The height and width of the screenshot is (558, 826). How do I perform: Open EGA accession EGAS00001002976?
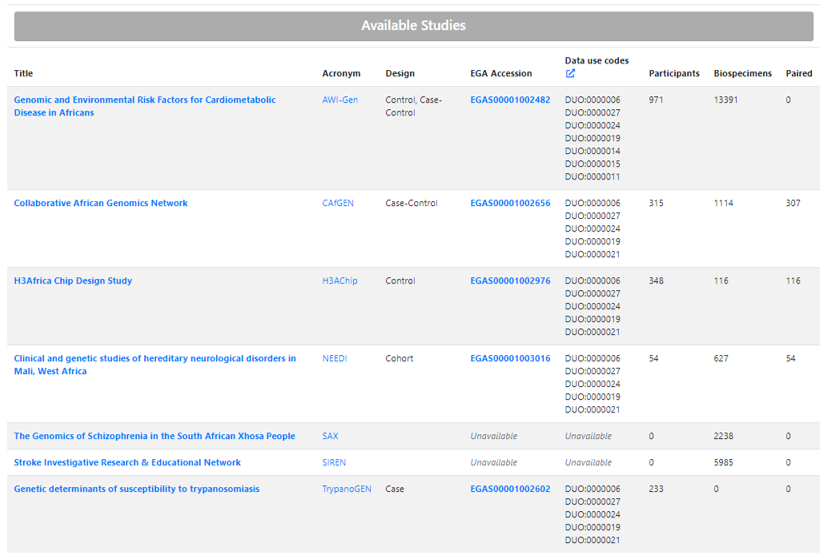[x=510, y=281]
